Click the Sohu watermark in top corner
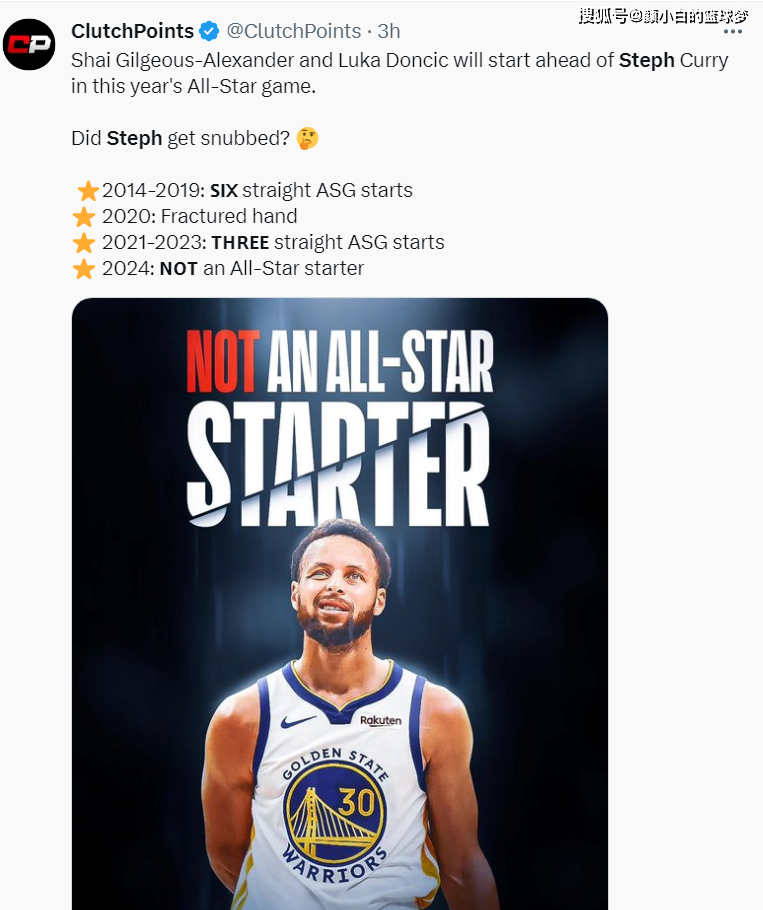Image resolution: width=763 pixels, height=910 pixels. tap(663, 16)
